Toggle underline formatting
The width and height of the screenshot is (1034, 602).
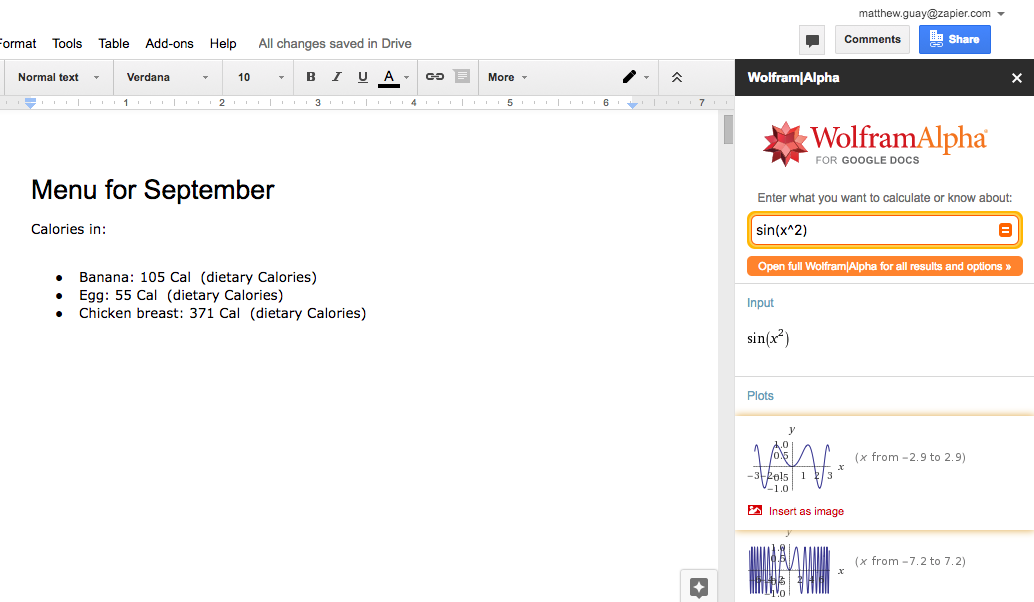363,77
